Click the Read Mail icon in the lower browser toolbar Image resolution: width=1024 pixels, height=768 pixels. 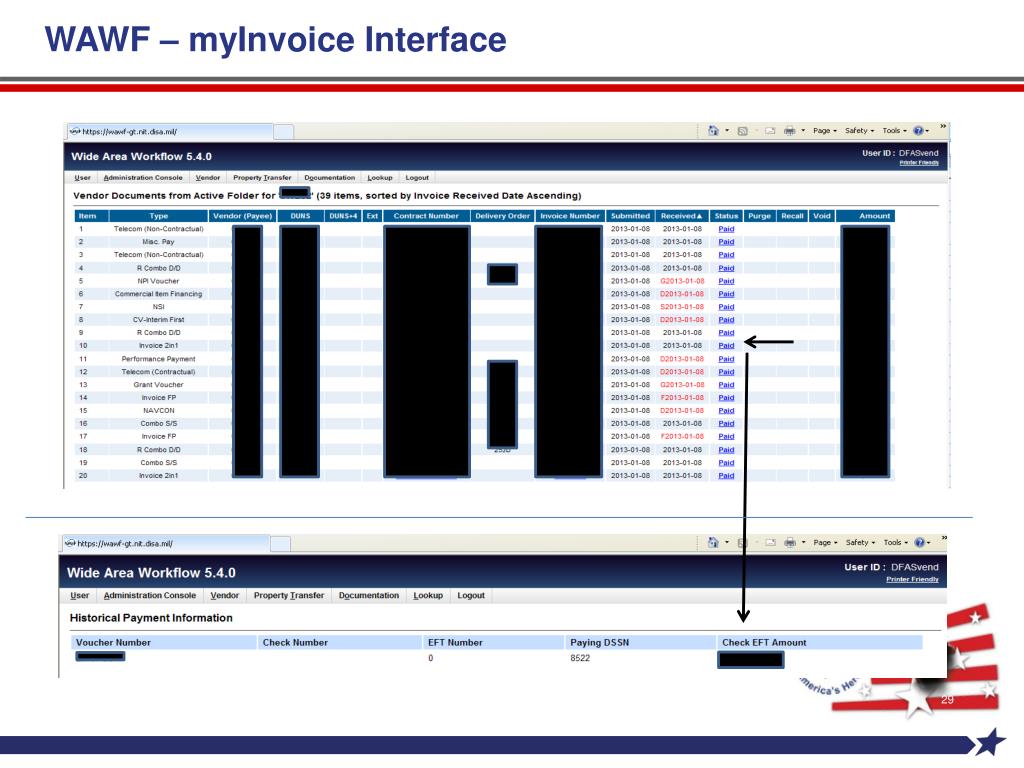[771, 542]
